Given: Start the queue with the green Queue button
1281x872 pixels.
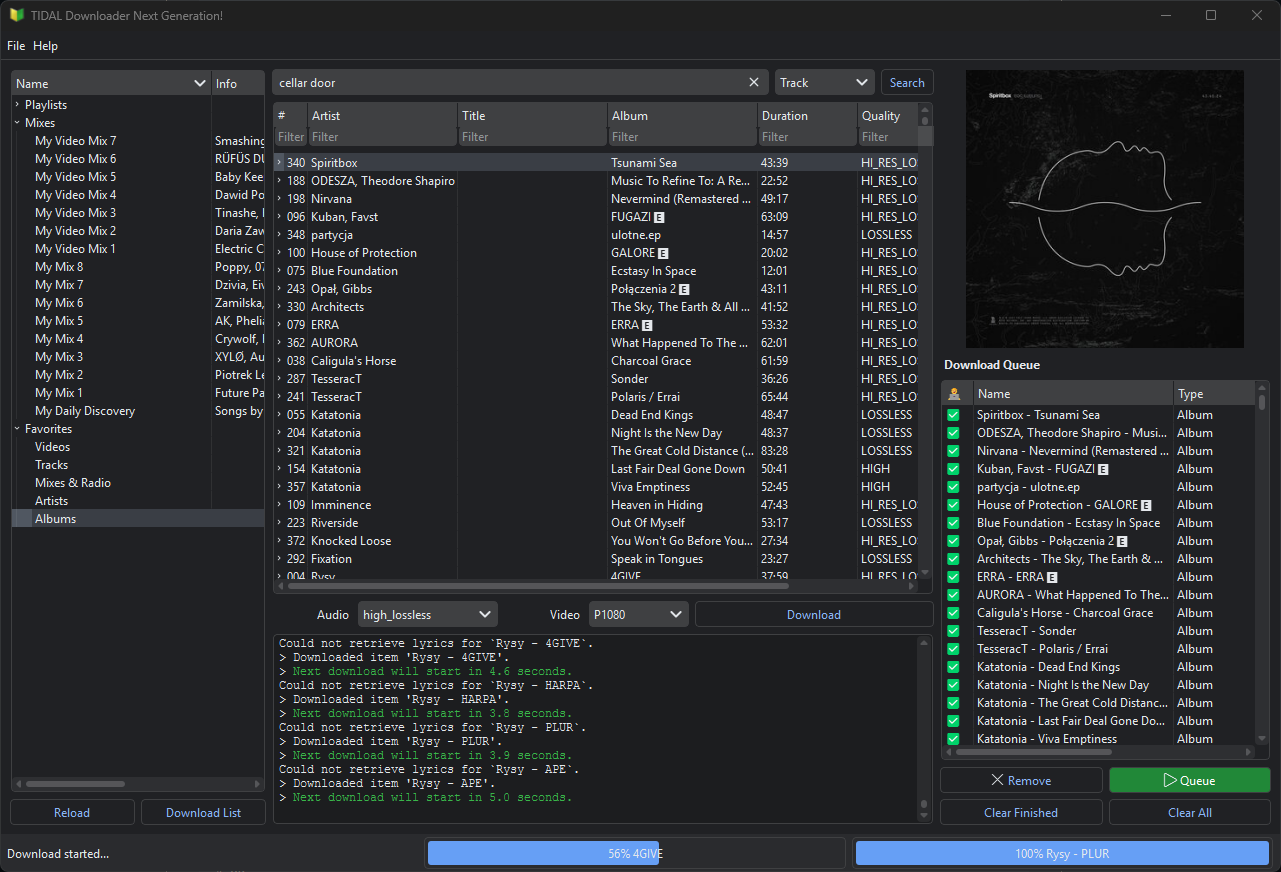Looking at the screenshot, I should 1189,781.
